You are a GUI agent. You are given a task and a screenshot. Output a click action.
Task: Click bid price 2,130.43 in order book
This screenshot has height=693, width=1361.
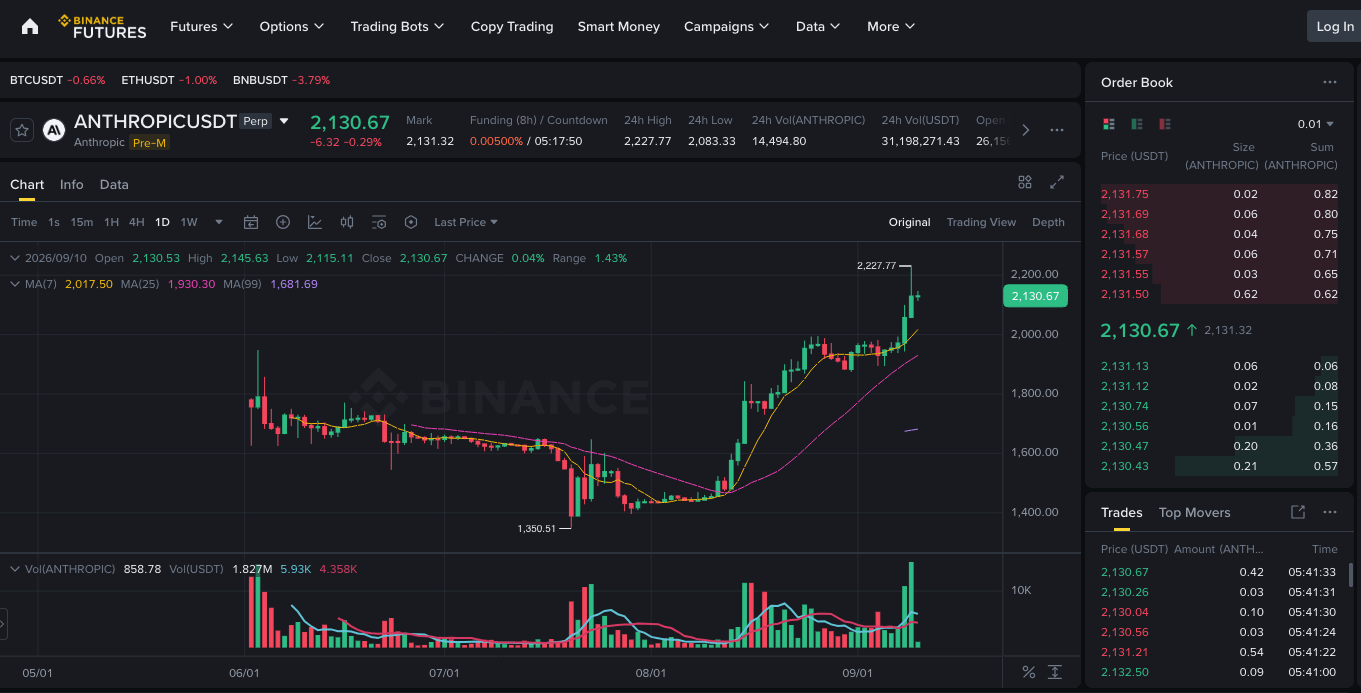tap(1124, 466)
